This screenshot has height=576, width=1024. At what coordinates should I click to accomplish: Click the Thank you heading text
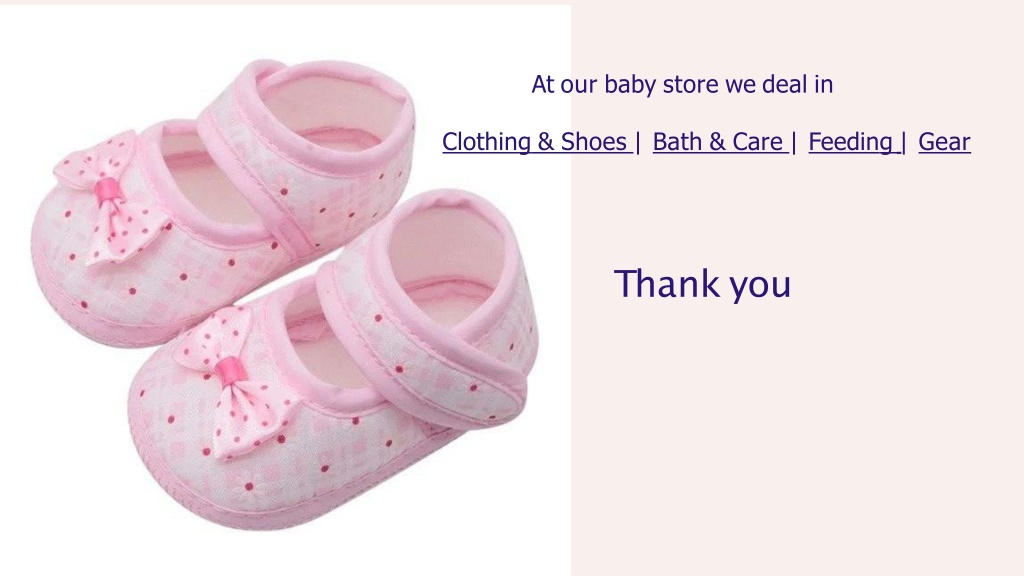tap(702, 284)
